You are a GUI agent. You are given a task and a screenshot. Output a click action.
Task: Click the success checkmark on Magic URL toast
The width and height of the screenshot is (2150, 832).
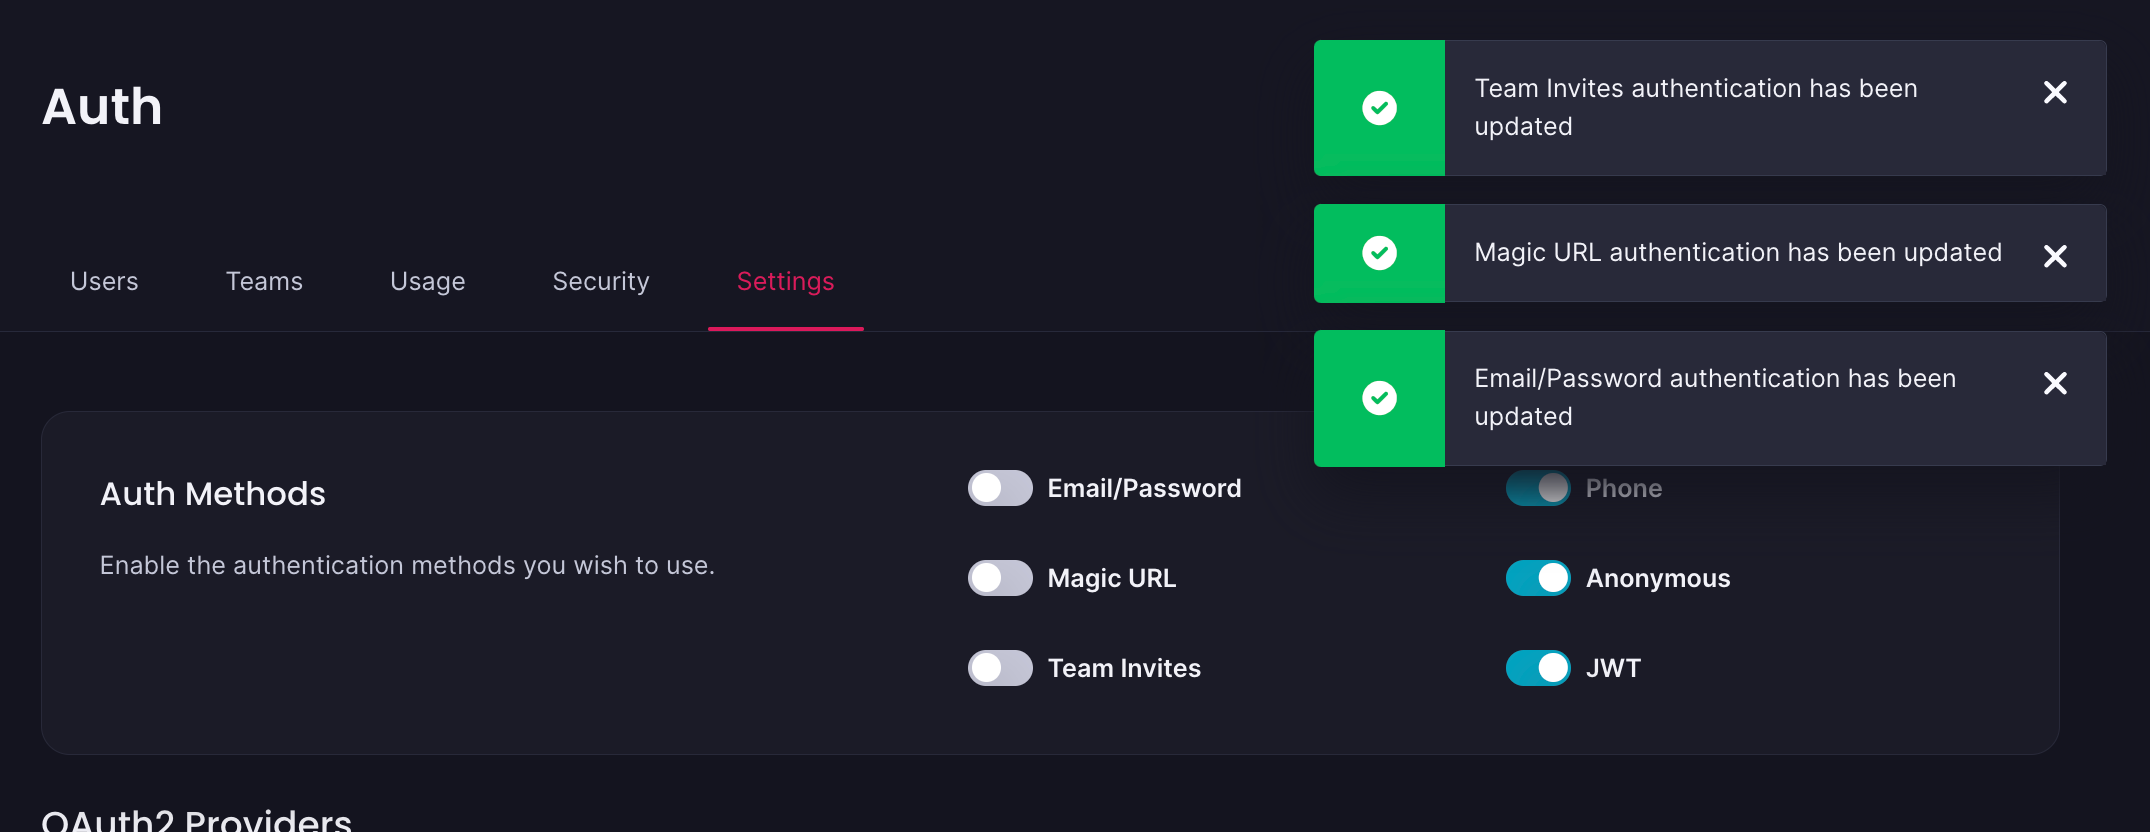1379,253
